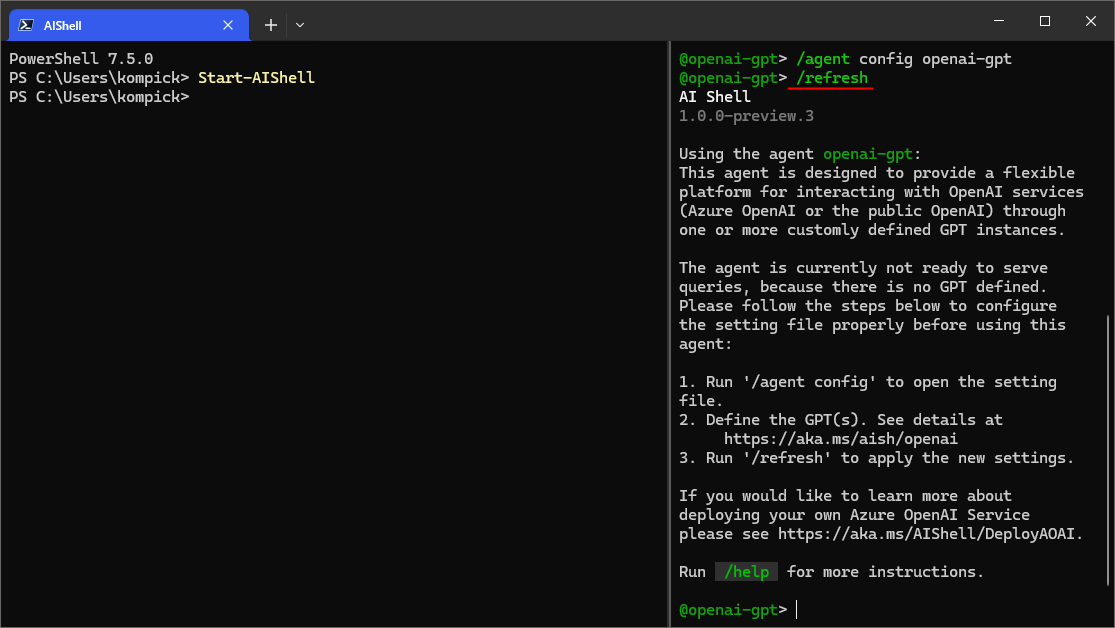Close the Windows Terminal window
1115x628 pixels.
1091,21
